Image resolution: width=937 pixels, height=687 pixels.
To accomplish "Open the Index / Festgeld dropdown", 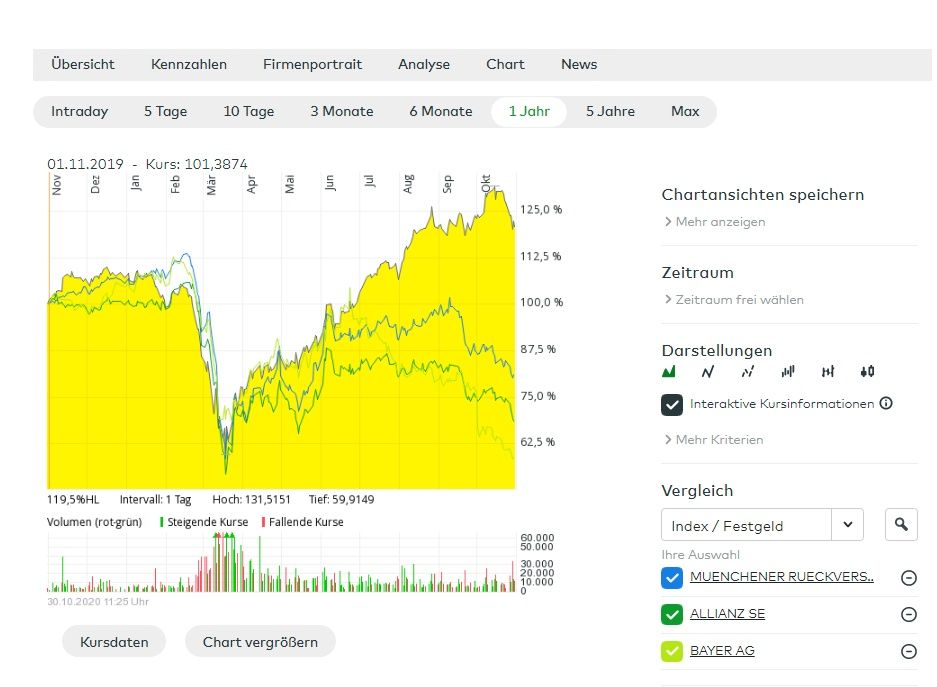I will [x=762, y=525].
